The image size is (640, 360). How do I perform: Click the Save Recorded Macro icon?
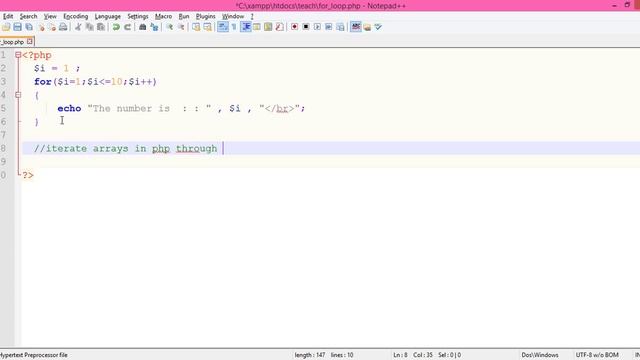[340, 27]
